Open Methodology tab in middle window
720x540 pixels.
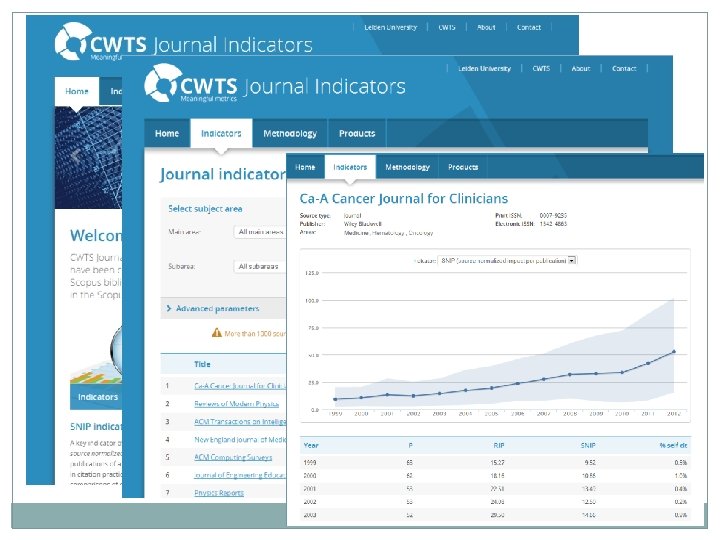coord(290,133)
